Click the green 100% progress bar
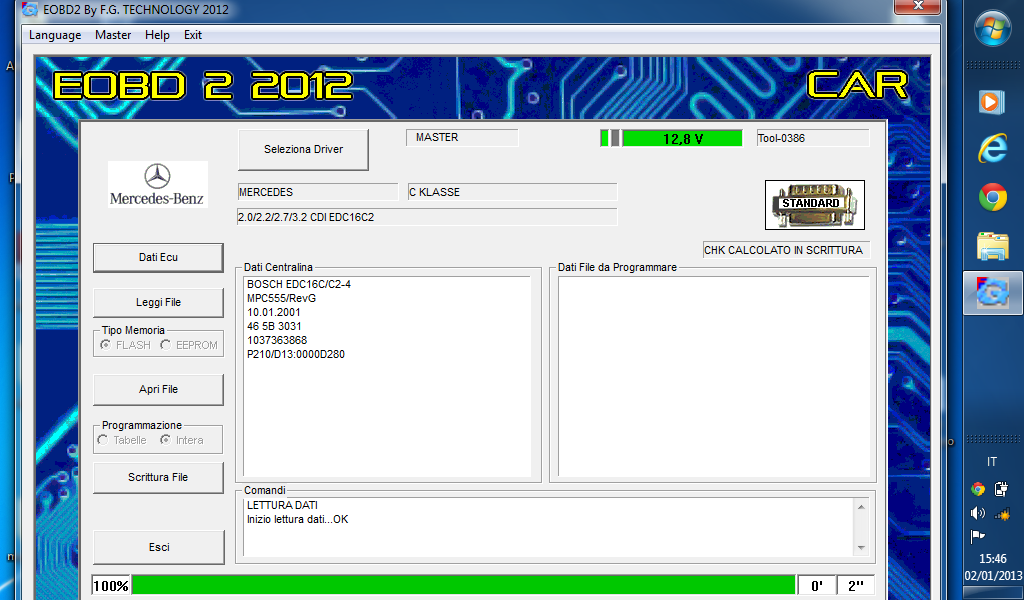1024x600 pixels. [x=464, y=585]
